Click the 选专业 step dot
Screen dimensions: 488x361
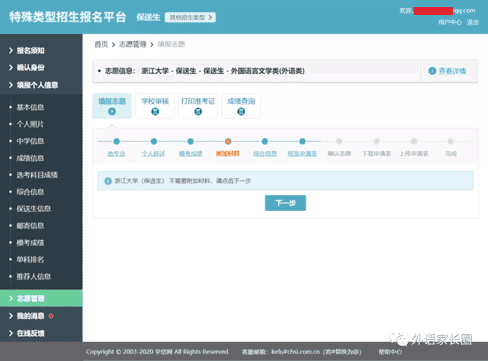point(116,141)
